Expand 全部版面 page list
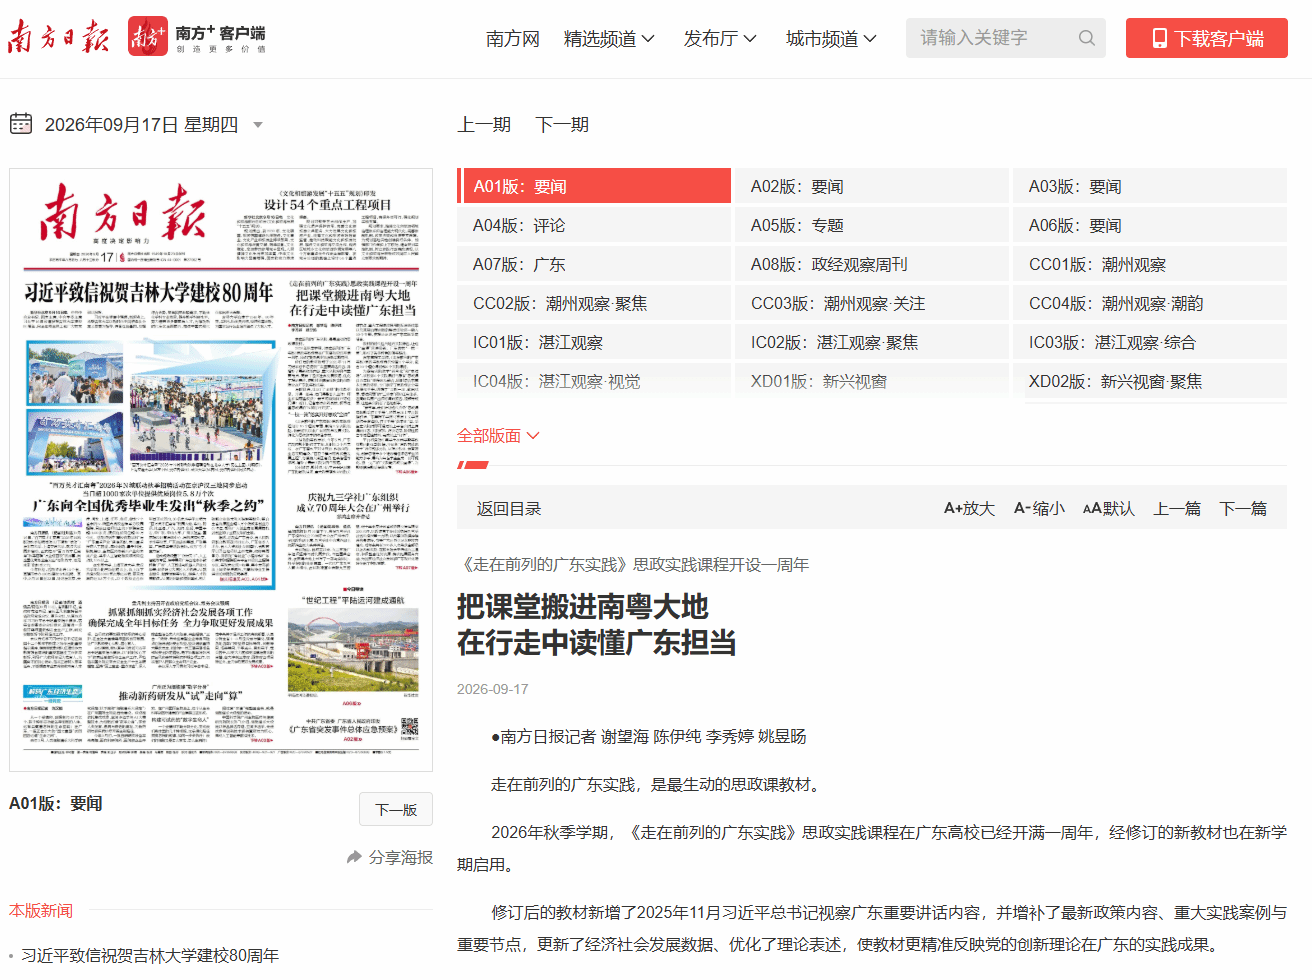The width and height of the screenshot is (1312, 980). (x=498, y=435)
